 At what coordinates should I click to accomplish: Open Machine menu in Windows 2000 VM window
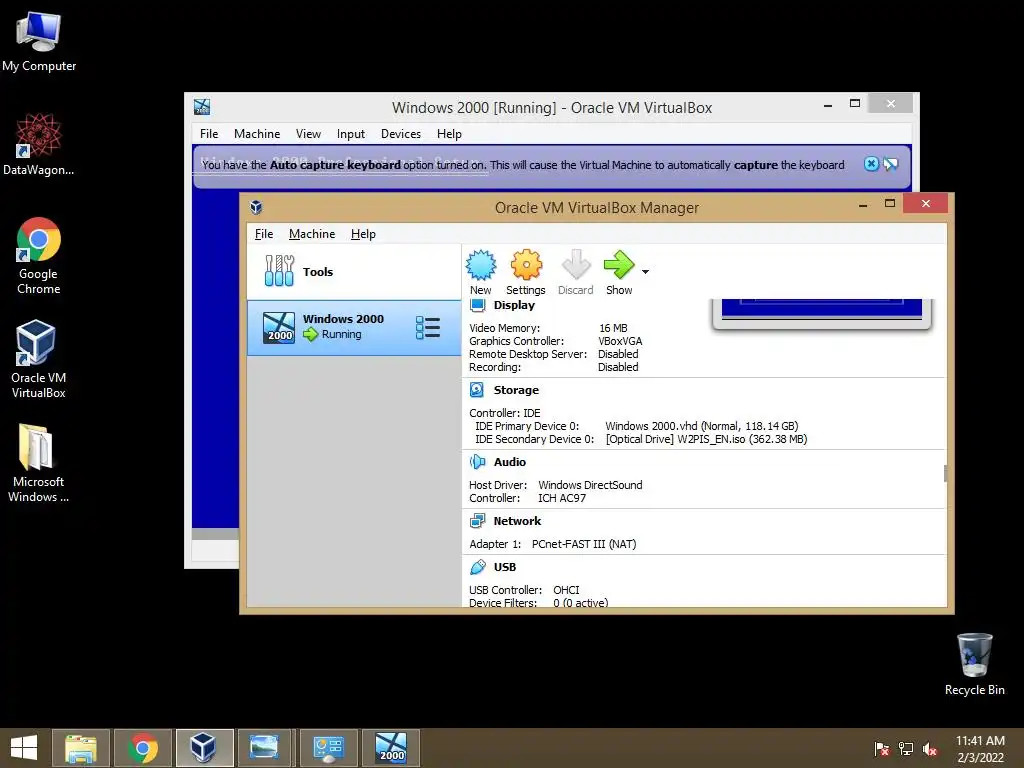(x=257, y=134)
